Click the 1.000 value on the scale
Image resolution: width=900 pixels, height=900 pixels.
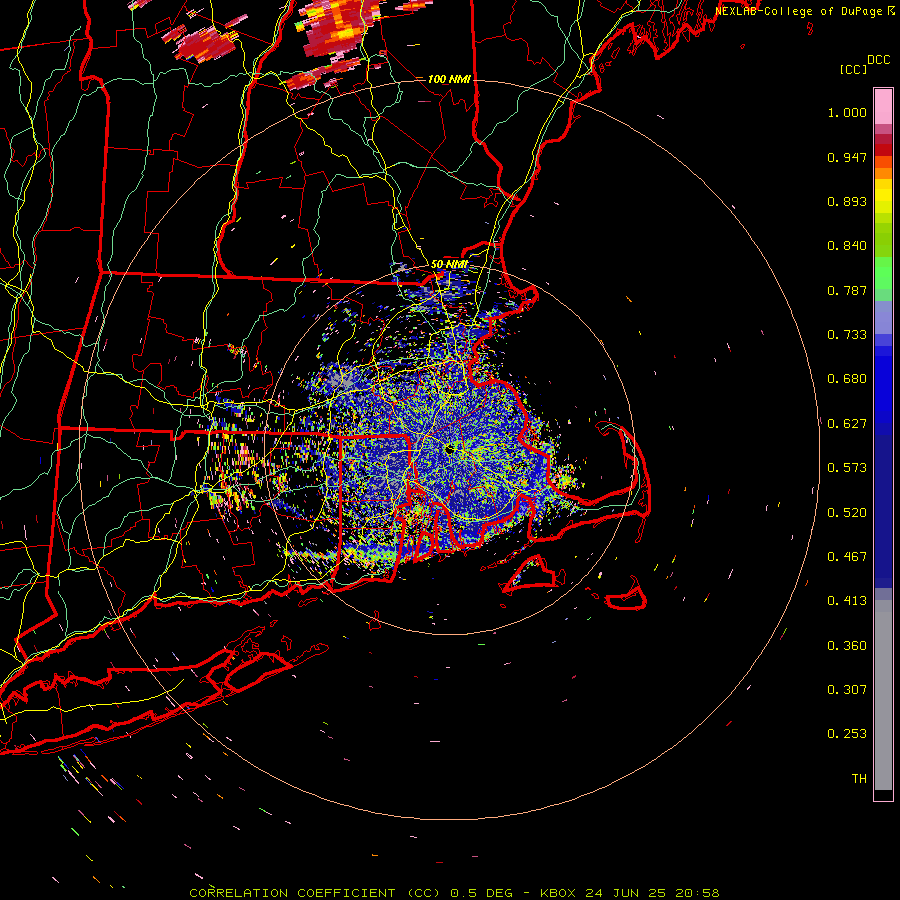(847, 113)
